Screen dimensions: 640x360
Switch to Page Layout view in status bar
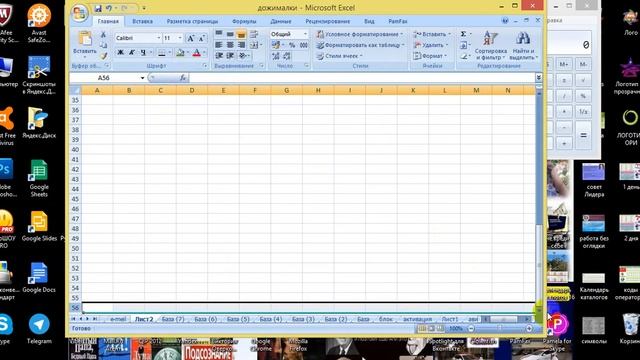point(431,329)
